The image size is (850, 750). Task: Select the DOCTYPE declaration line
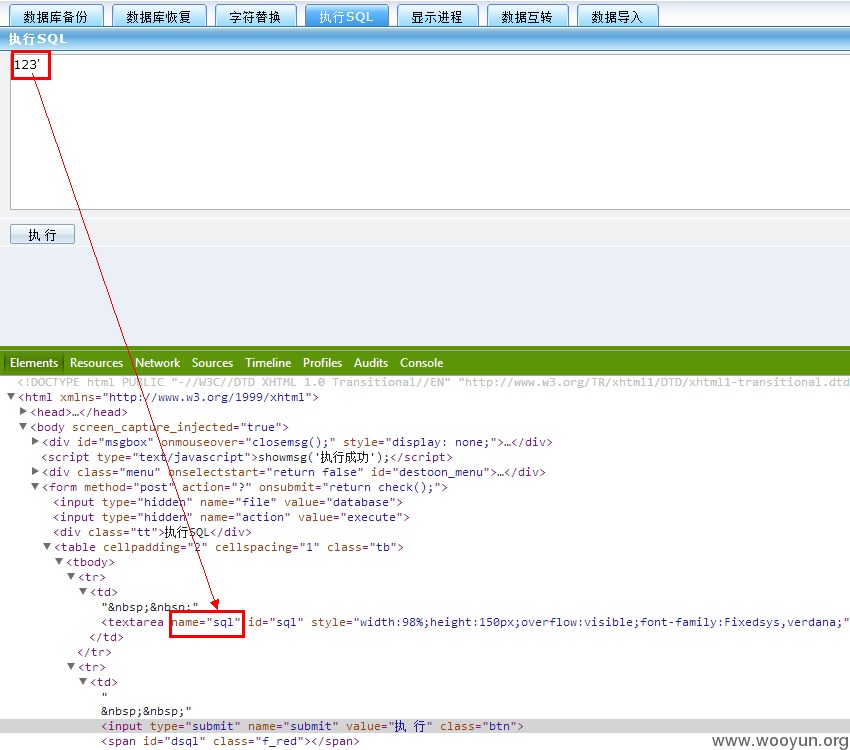click(433, 382)
